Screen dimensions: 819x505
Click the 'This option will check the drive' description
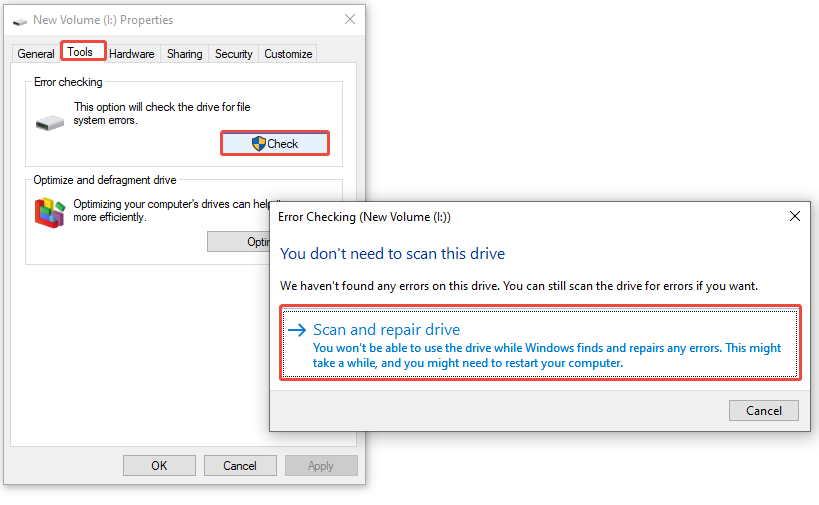162,113
